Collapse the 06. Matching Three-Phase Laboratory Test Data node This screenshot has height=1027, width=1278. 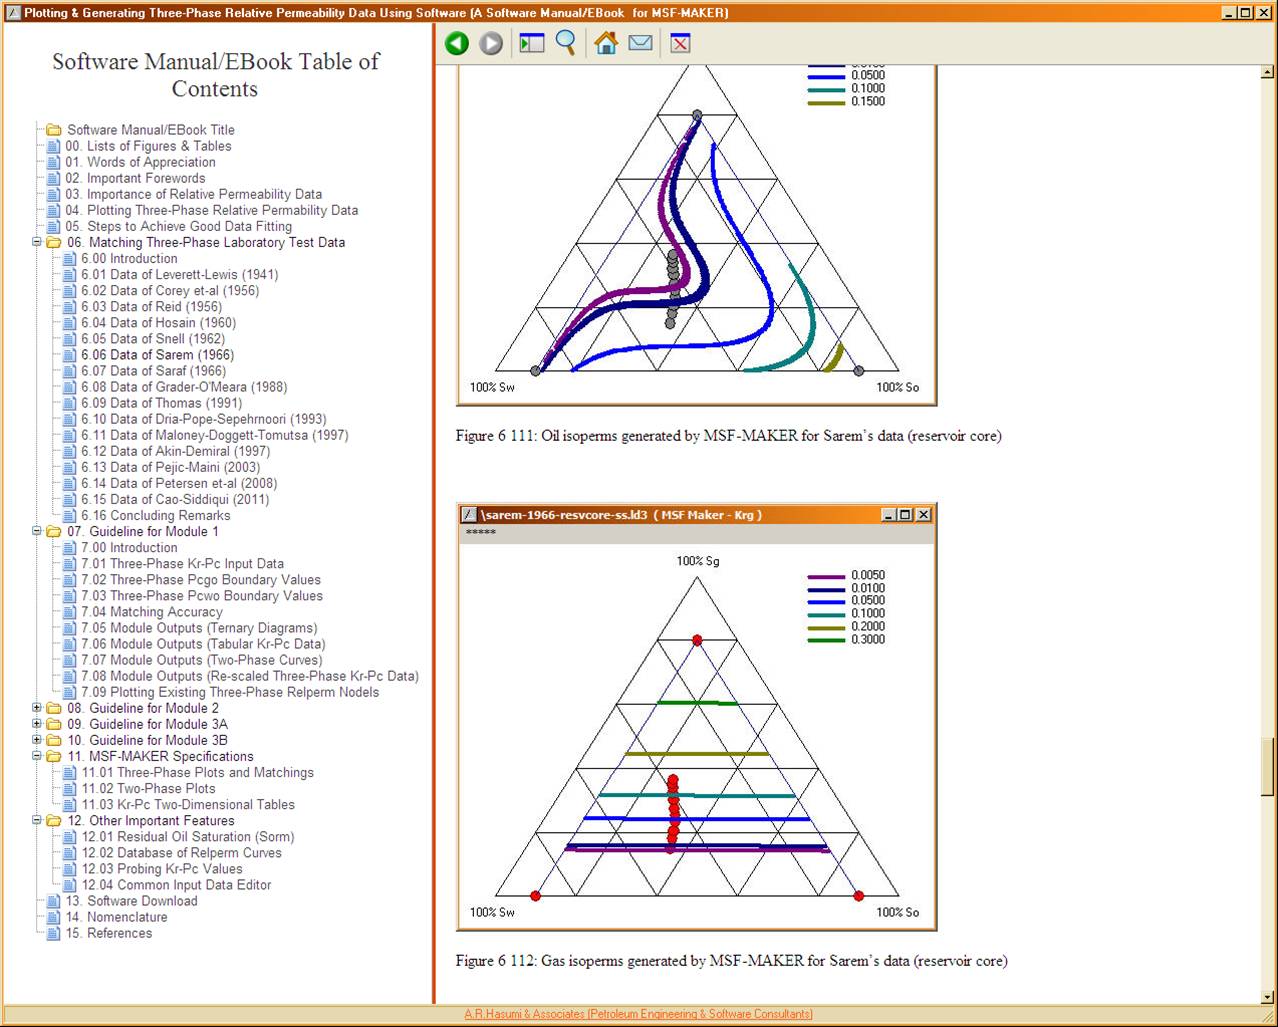click(37, 242)
